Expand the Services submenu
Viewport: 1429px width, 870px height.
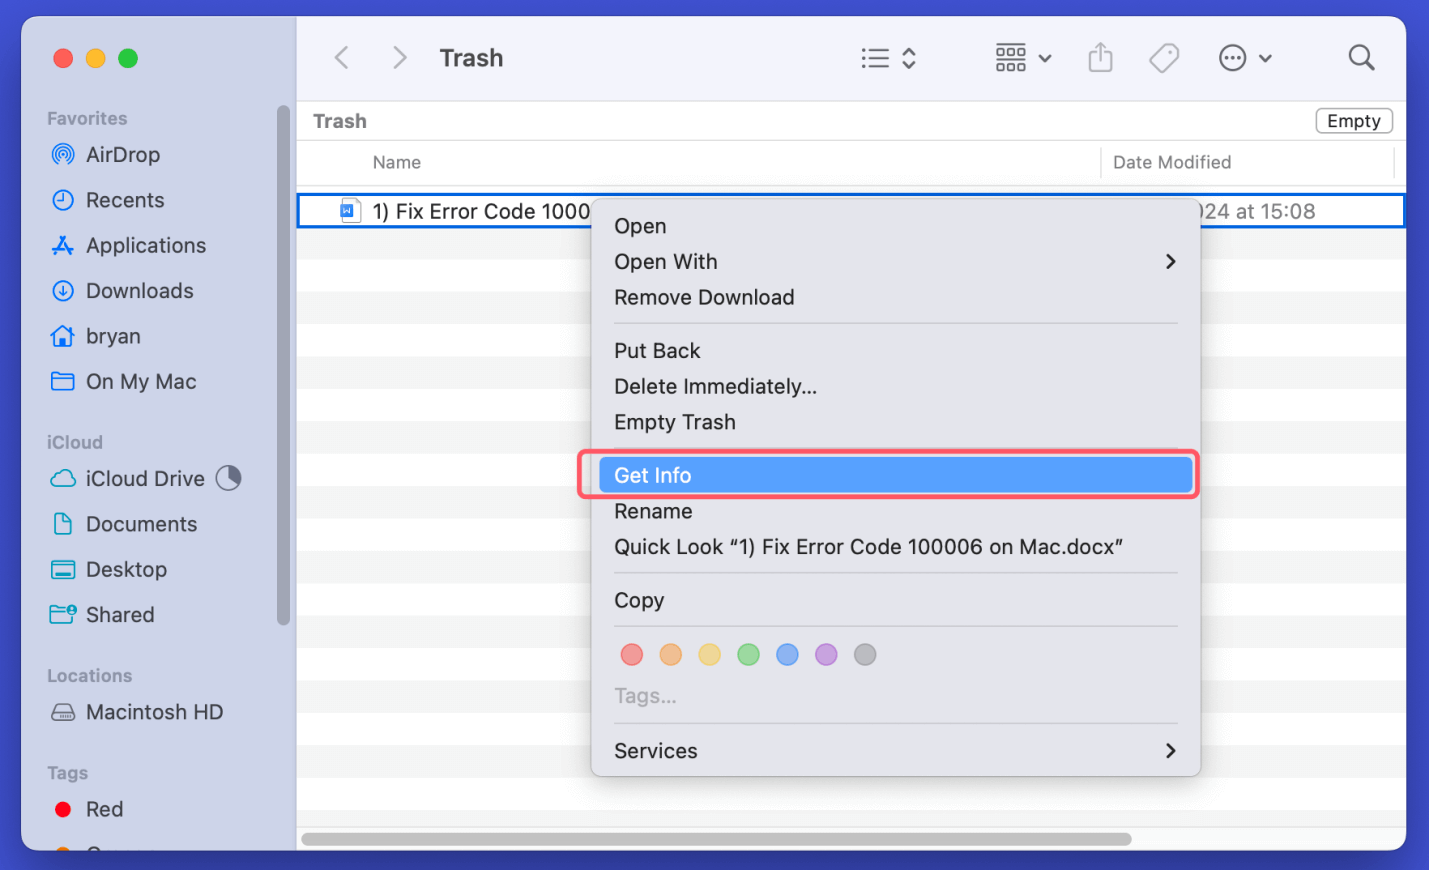click(894, 751)
